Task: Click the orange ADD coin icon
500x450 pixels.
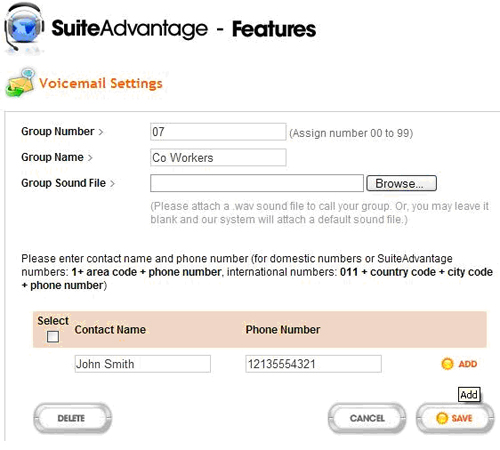Action: point(447,364)
